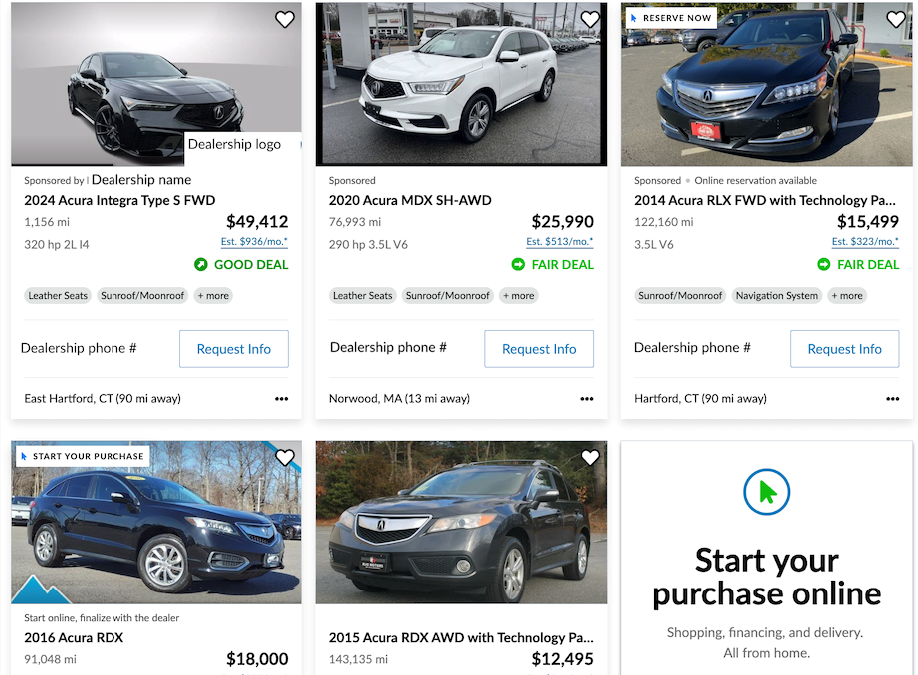Screen dimensions: 918x675
Task: Expand '+ more' tags on RLX listing
Action: click(846, 296)
